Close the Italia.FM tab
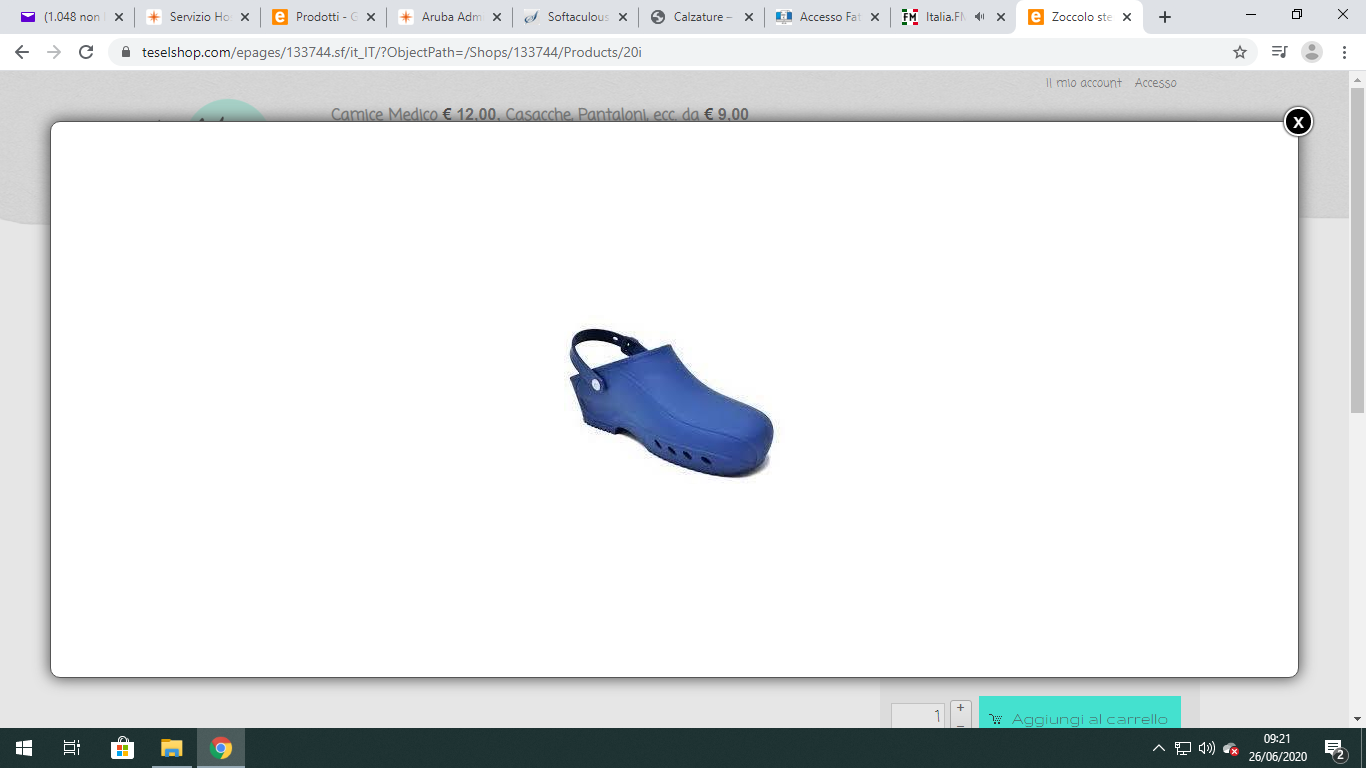This screenshot has height=768, width=1366. [x=1001, y=17]
